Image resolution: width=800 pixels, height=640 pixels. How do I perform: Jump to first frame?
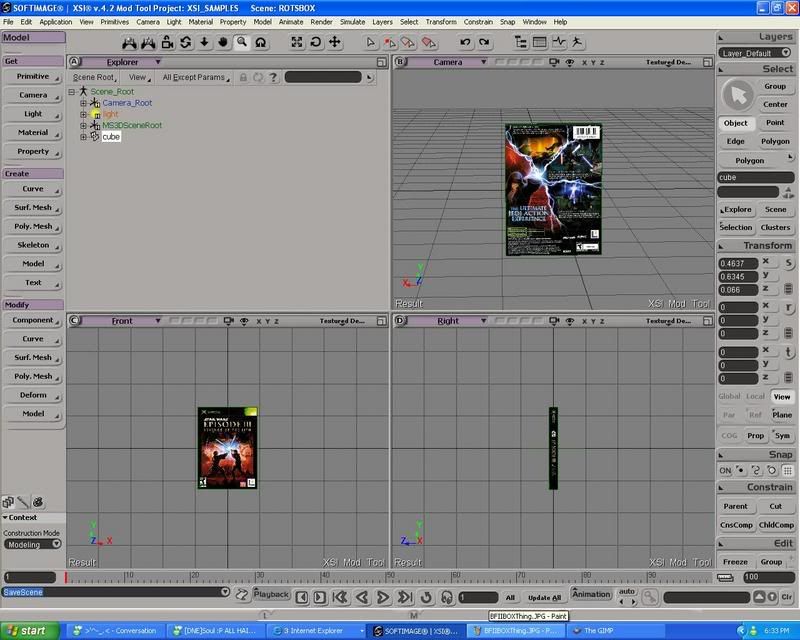(x=340, y=597)
